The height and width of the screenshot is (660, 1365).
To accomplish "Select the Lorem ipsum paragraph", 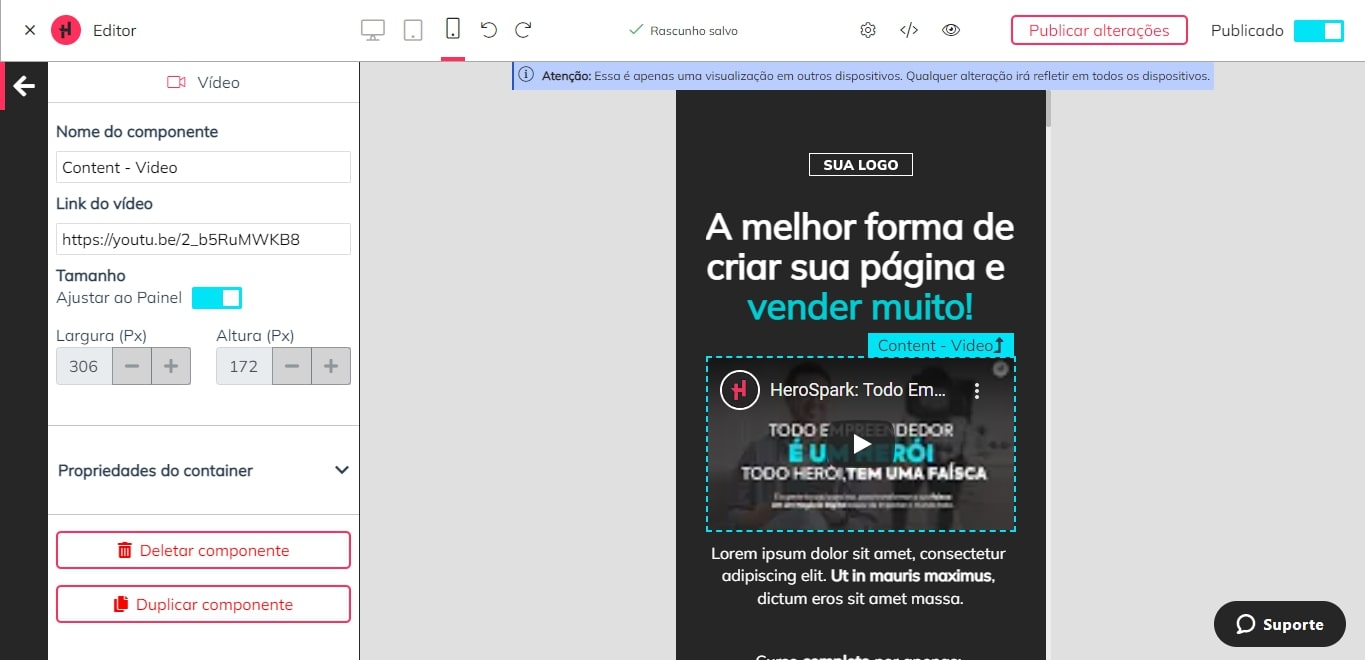I will coord(858,576).
